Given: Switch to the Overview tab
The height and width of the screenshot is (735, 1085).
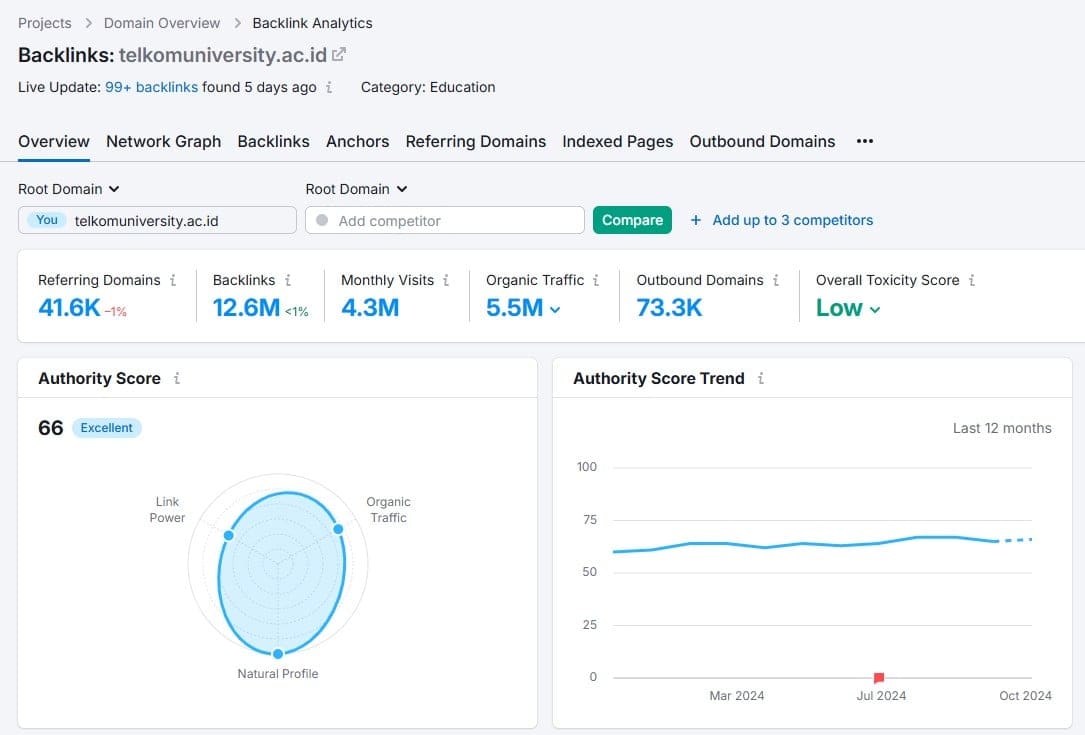Looking at the screenshot, I should [54, 141].
